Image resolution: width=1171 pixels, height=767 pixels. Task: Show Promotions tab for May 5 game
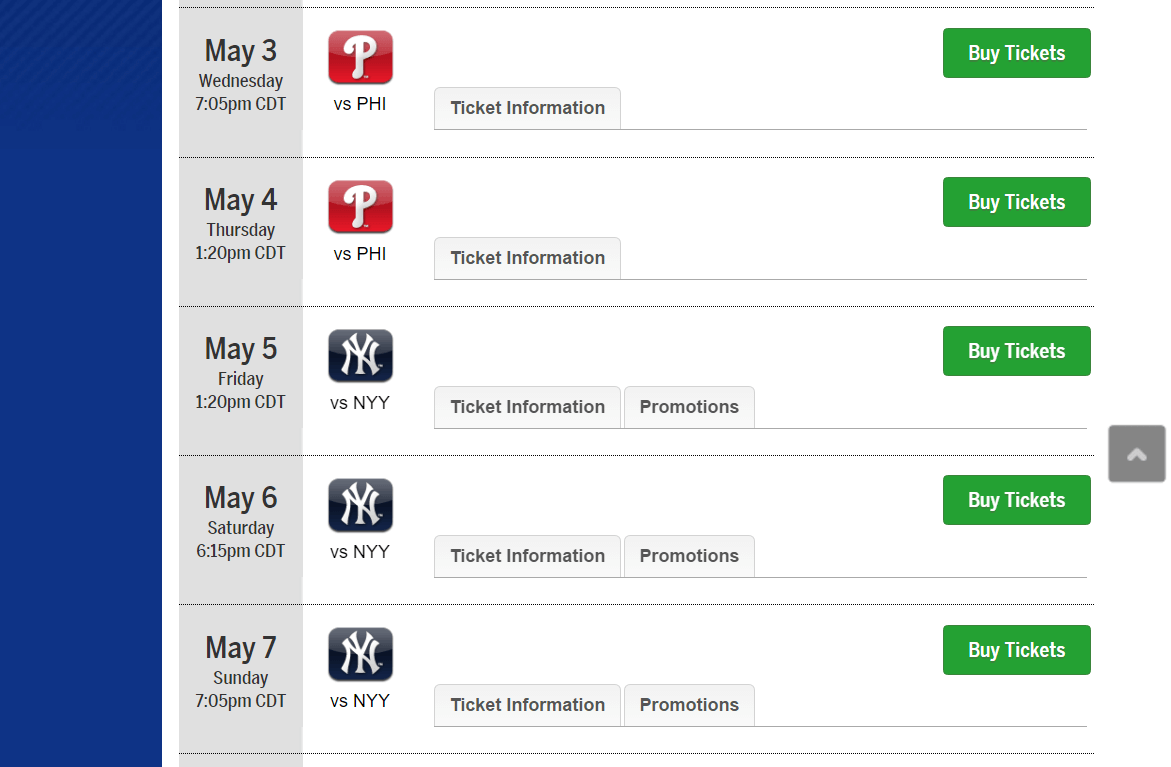click(689, 407)
